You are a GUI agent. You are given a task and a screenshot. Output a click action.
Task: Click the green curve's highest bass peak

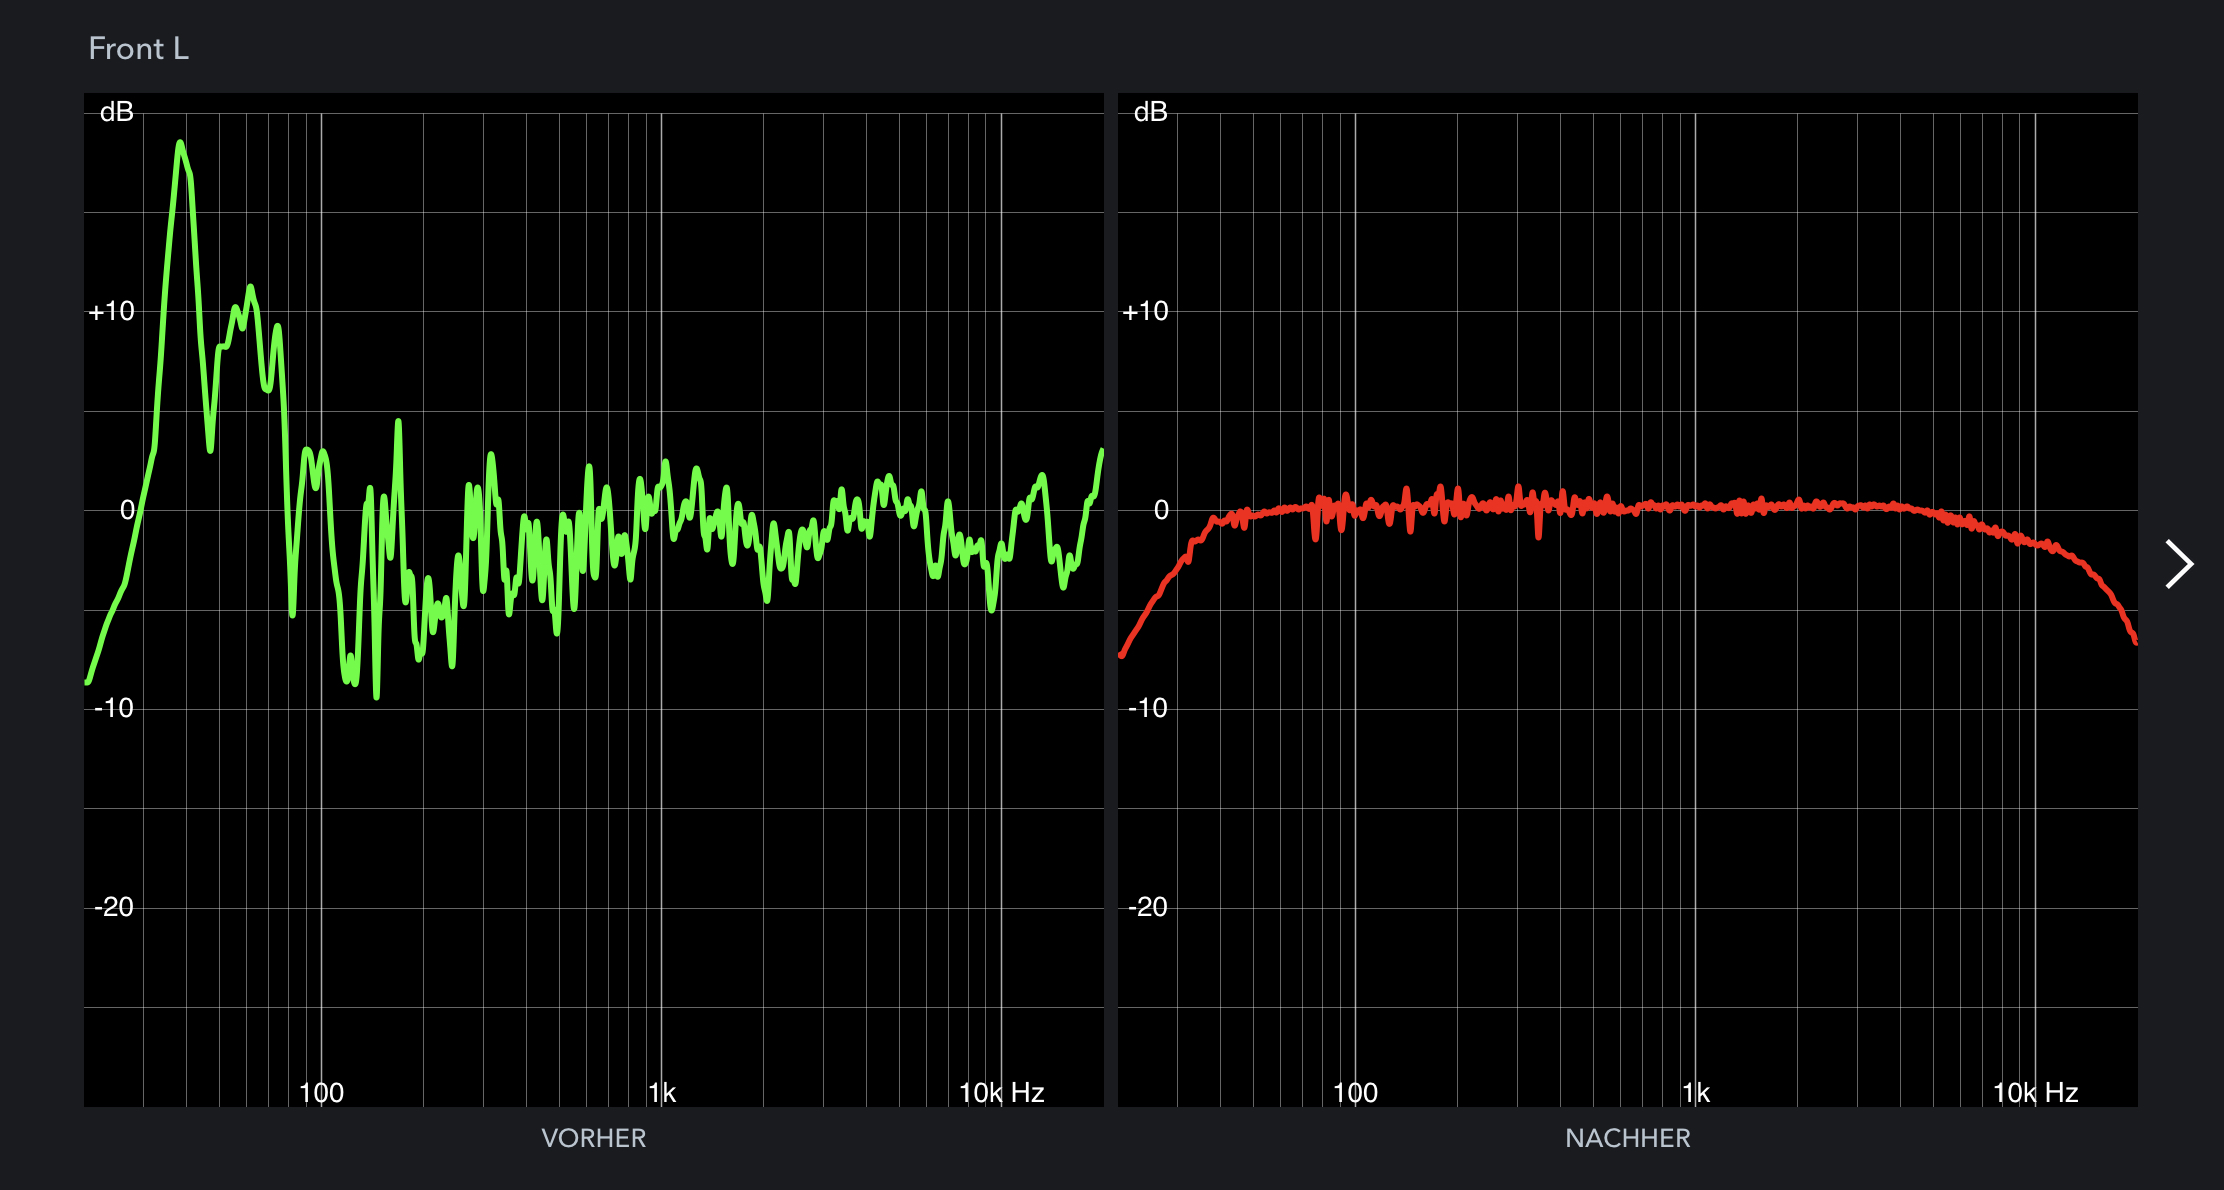180,145
